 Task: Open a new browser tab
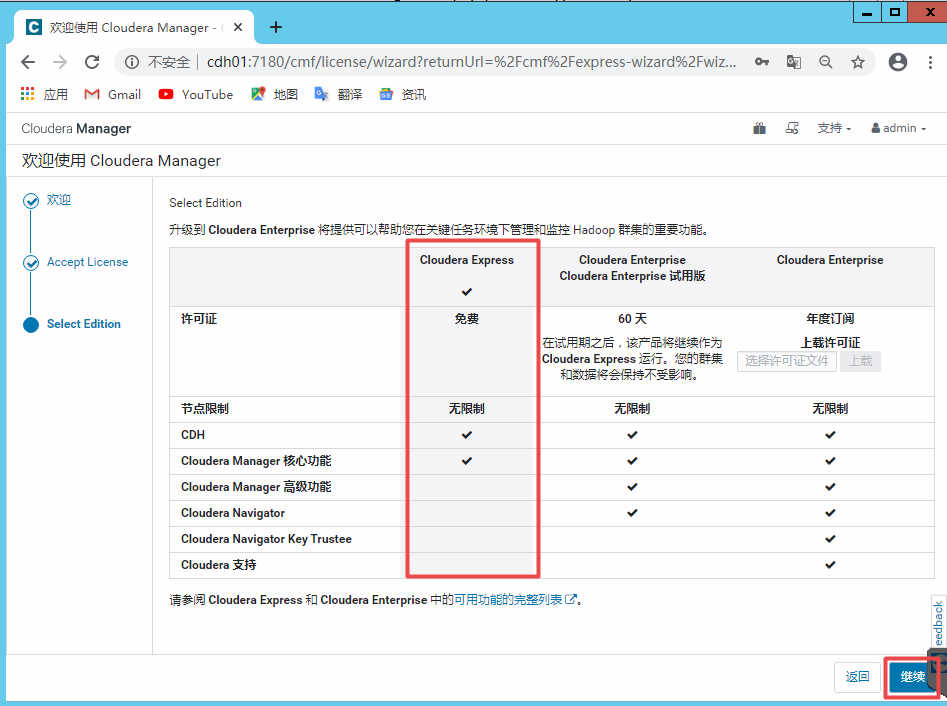276,27
